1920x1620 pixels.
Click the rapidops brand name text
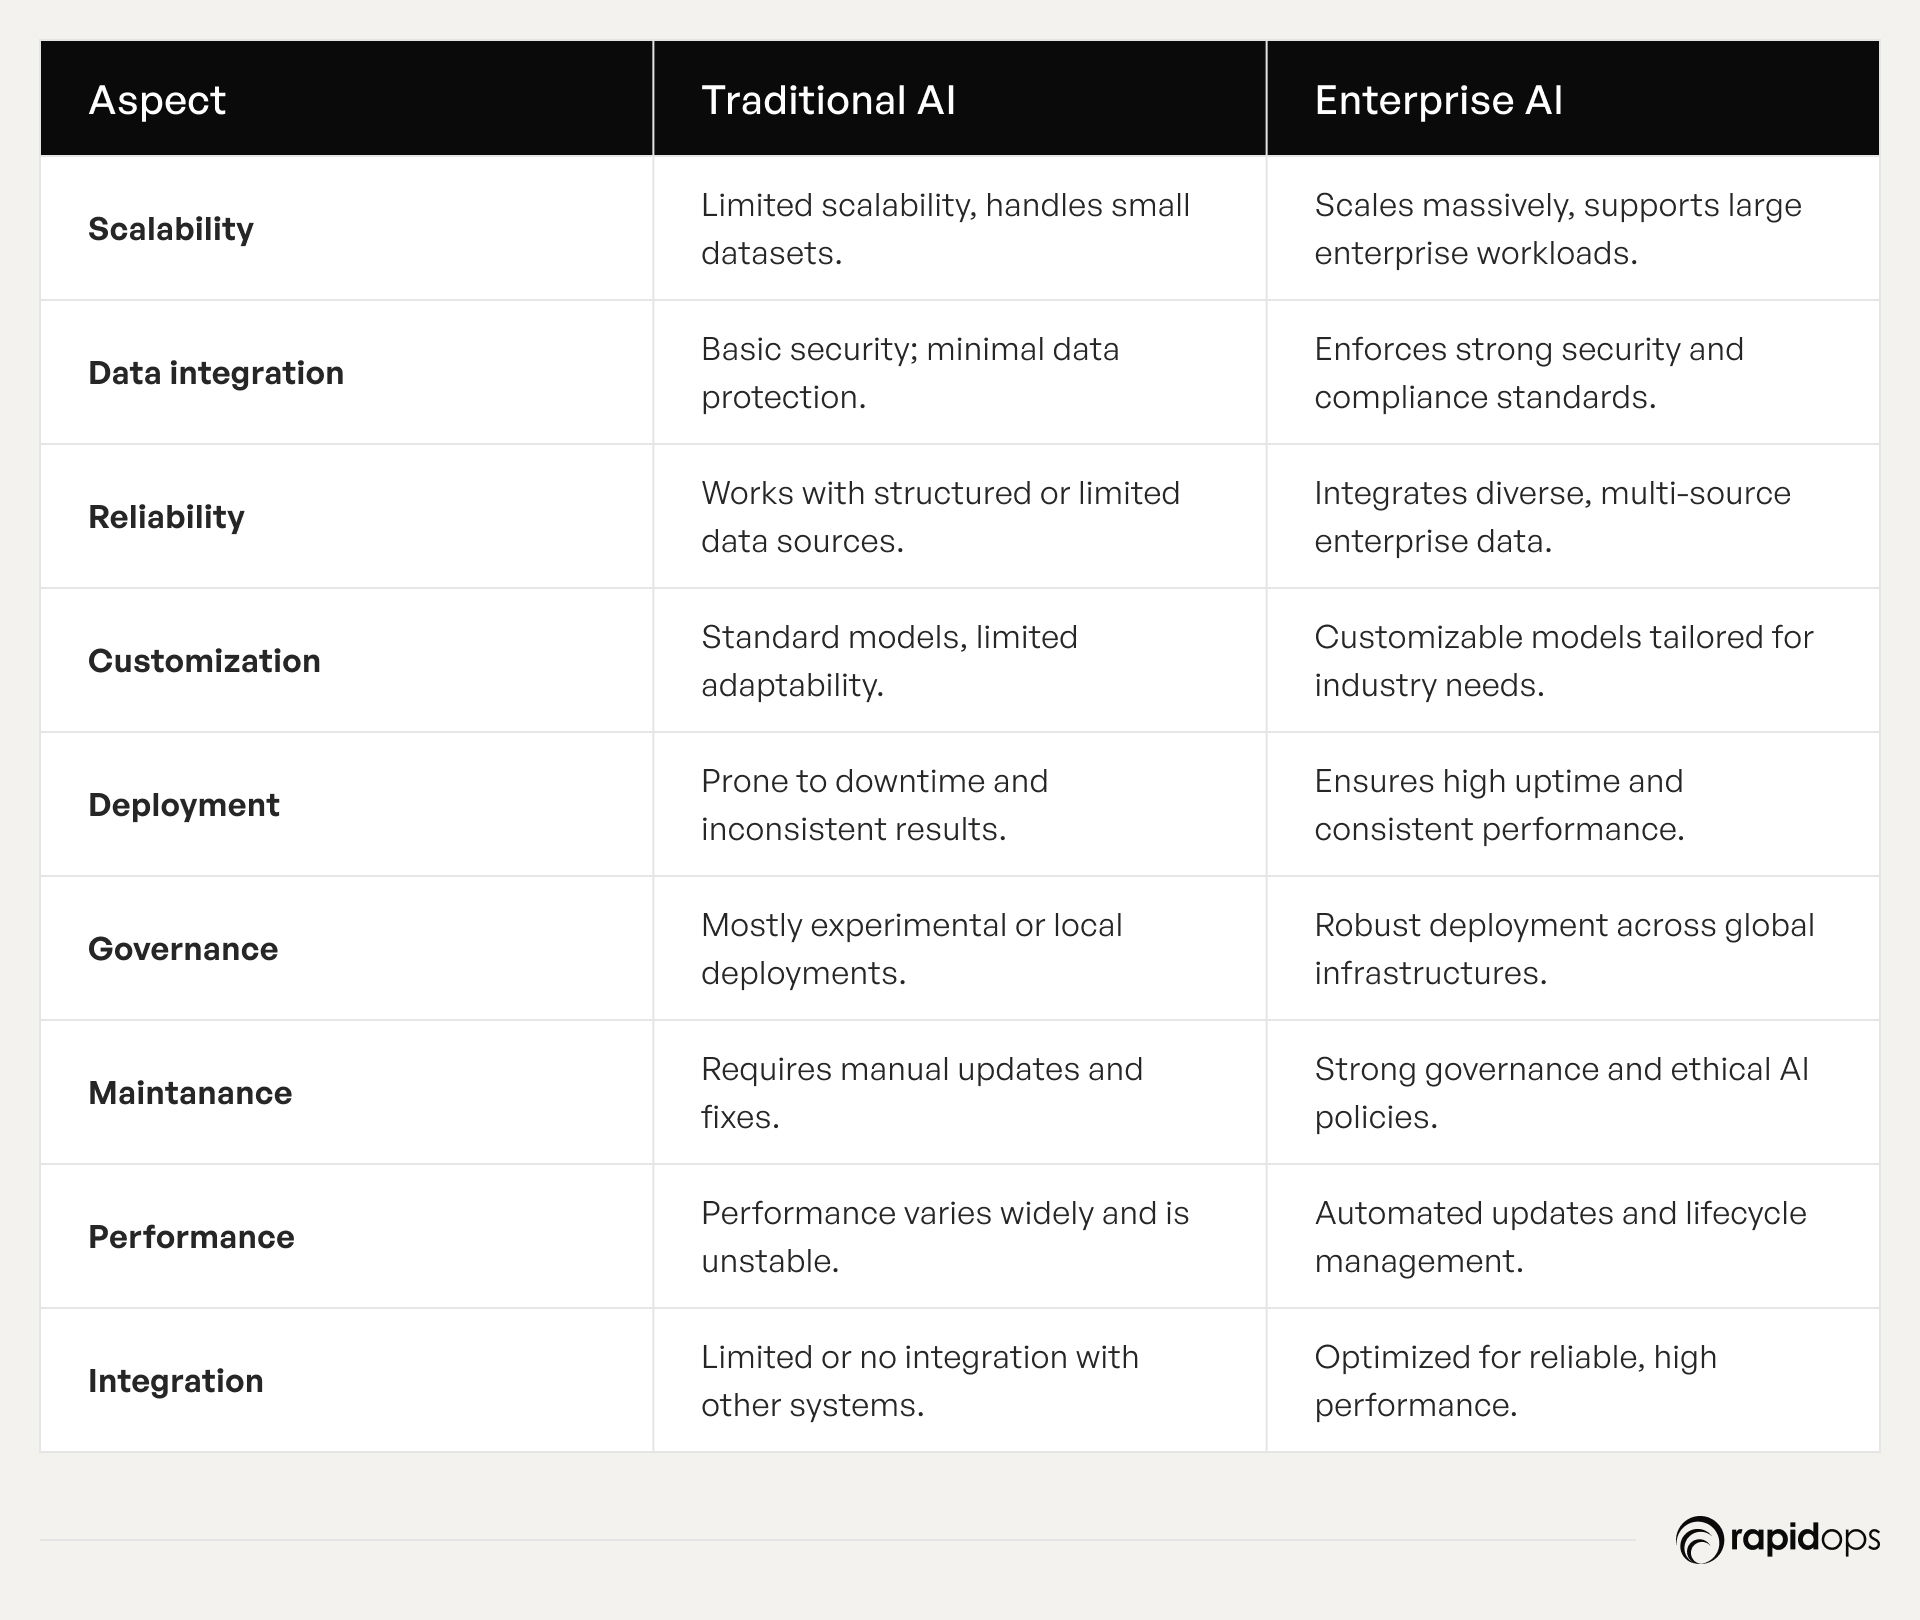pos(1805,1538)
